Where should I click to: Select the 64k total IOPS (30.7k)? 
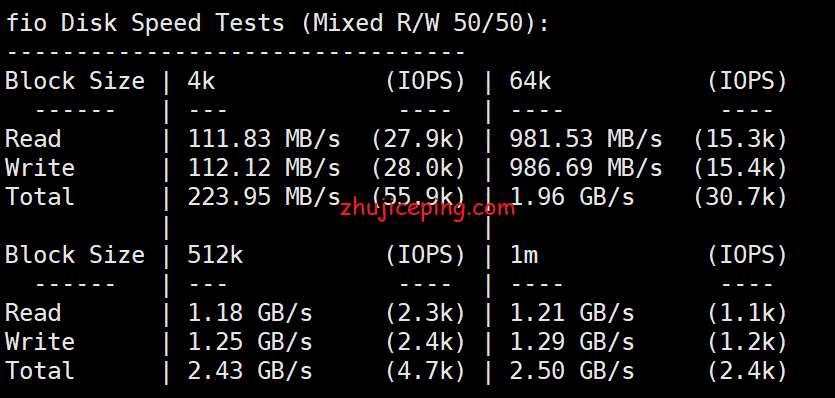tap(741, 197)
